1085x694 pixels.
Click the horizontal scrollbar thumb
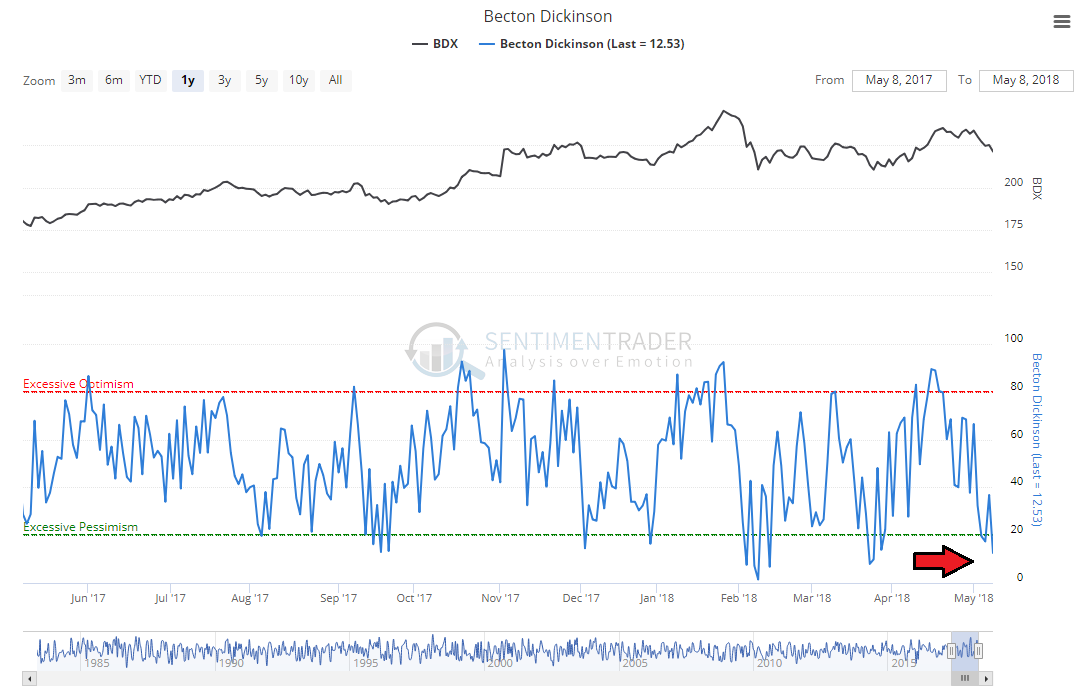tap(965, 678)
